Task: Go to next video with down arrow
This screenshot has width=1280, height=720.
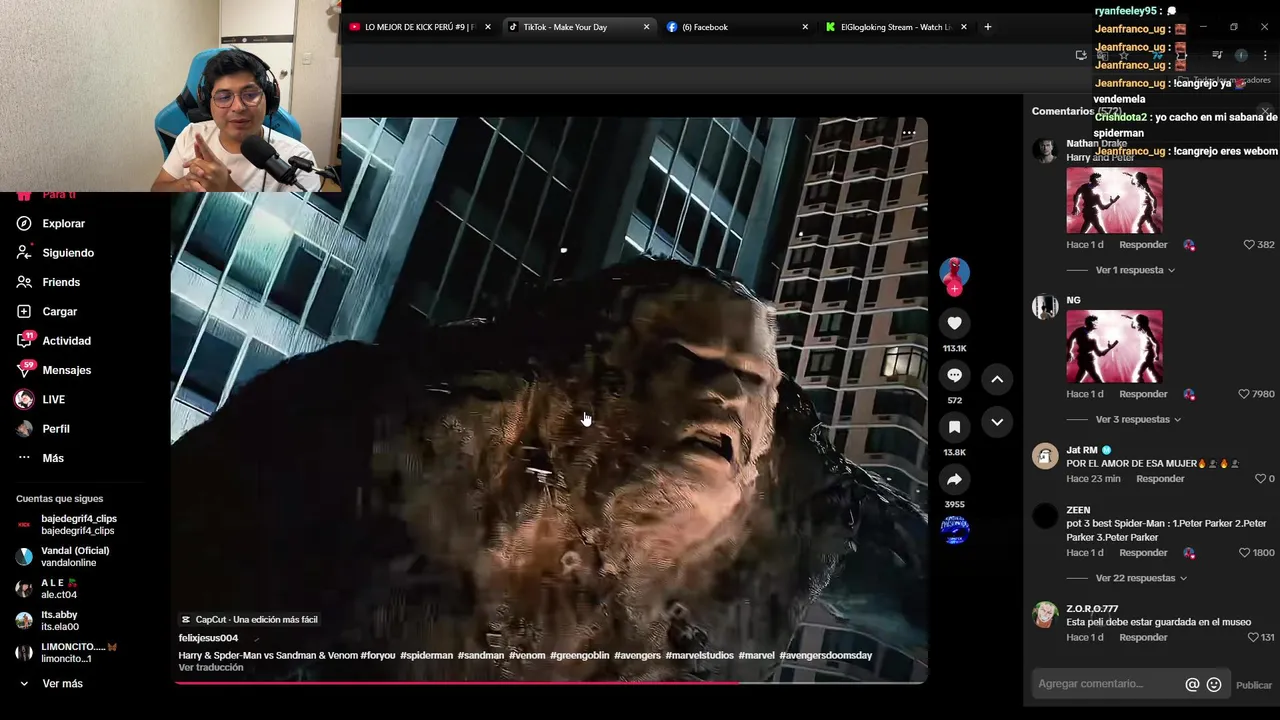Action: (x=997, y=422)
